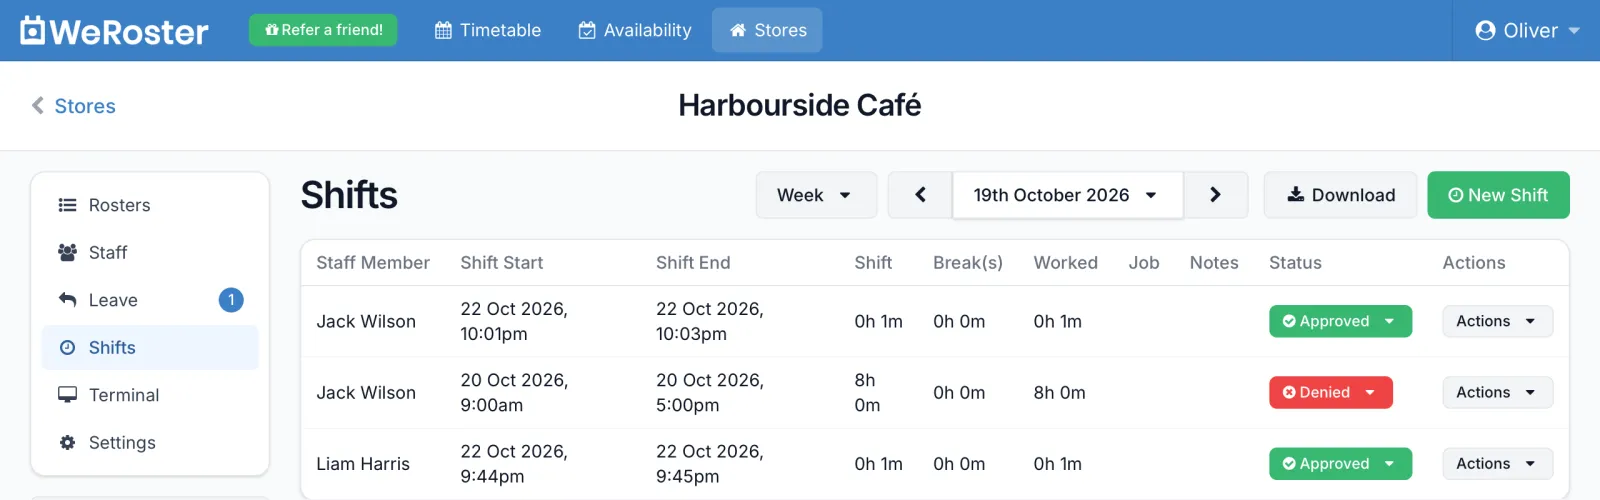The height and width of the screenshot is (500, 1600).
Task: Go to next week with right arrow
Action: tap(1216, 195)
